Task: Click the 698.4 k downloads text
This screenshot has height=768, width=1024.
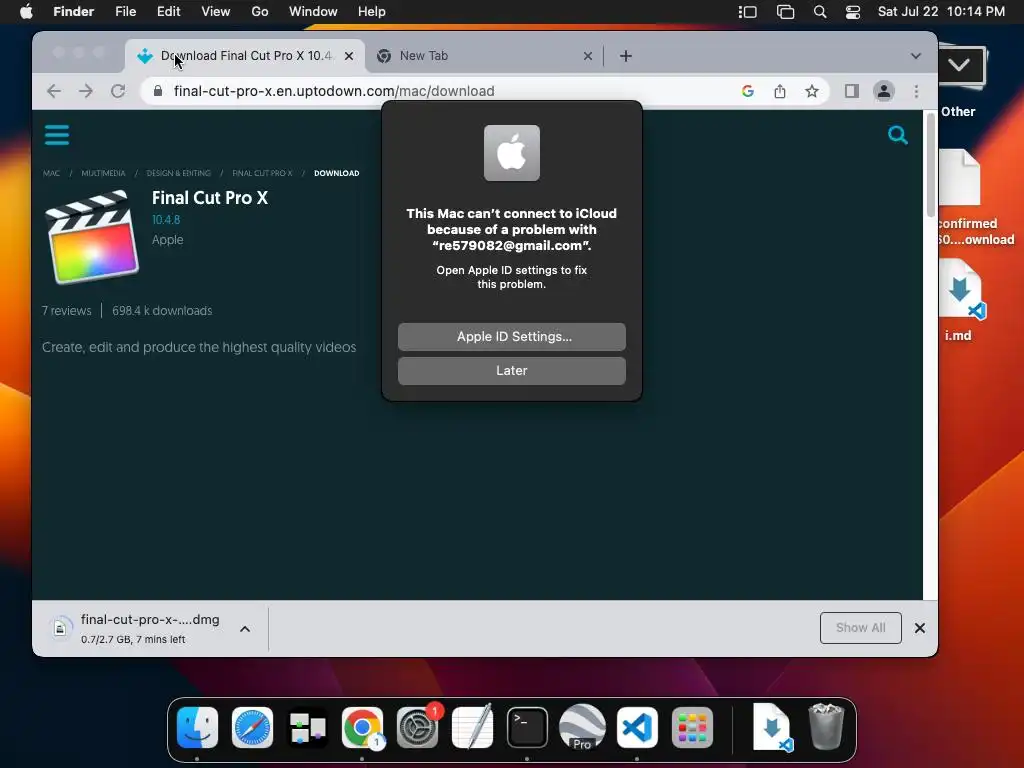Action: pyautogui.click(x=162, y=311)
